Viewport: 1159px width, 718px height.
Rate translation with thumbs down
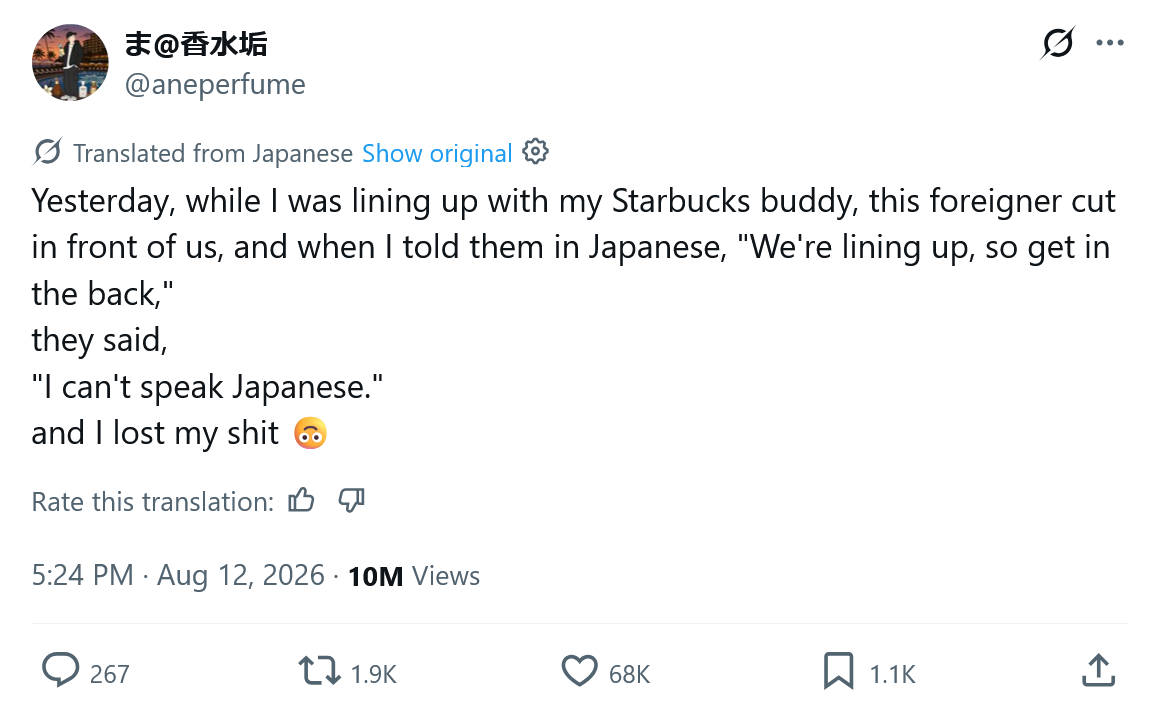tap(351, 501)
